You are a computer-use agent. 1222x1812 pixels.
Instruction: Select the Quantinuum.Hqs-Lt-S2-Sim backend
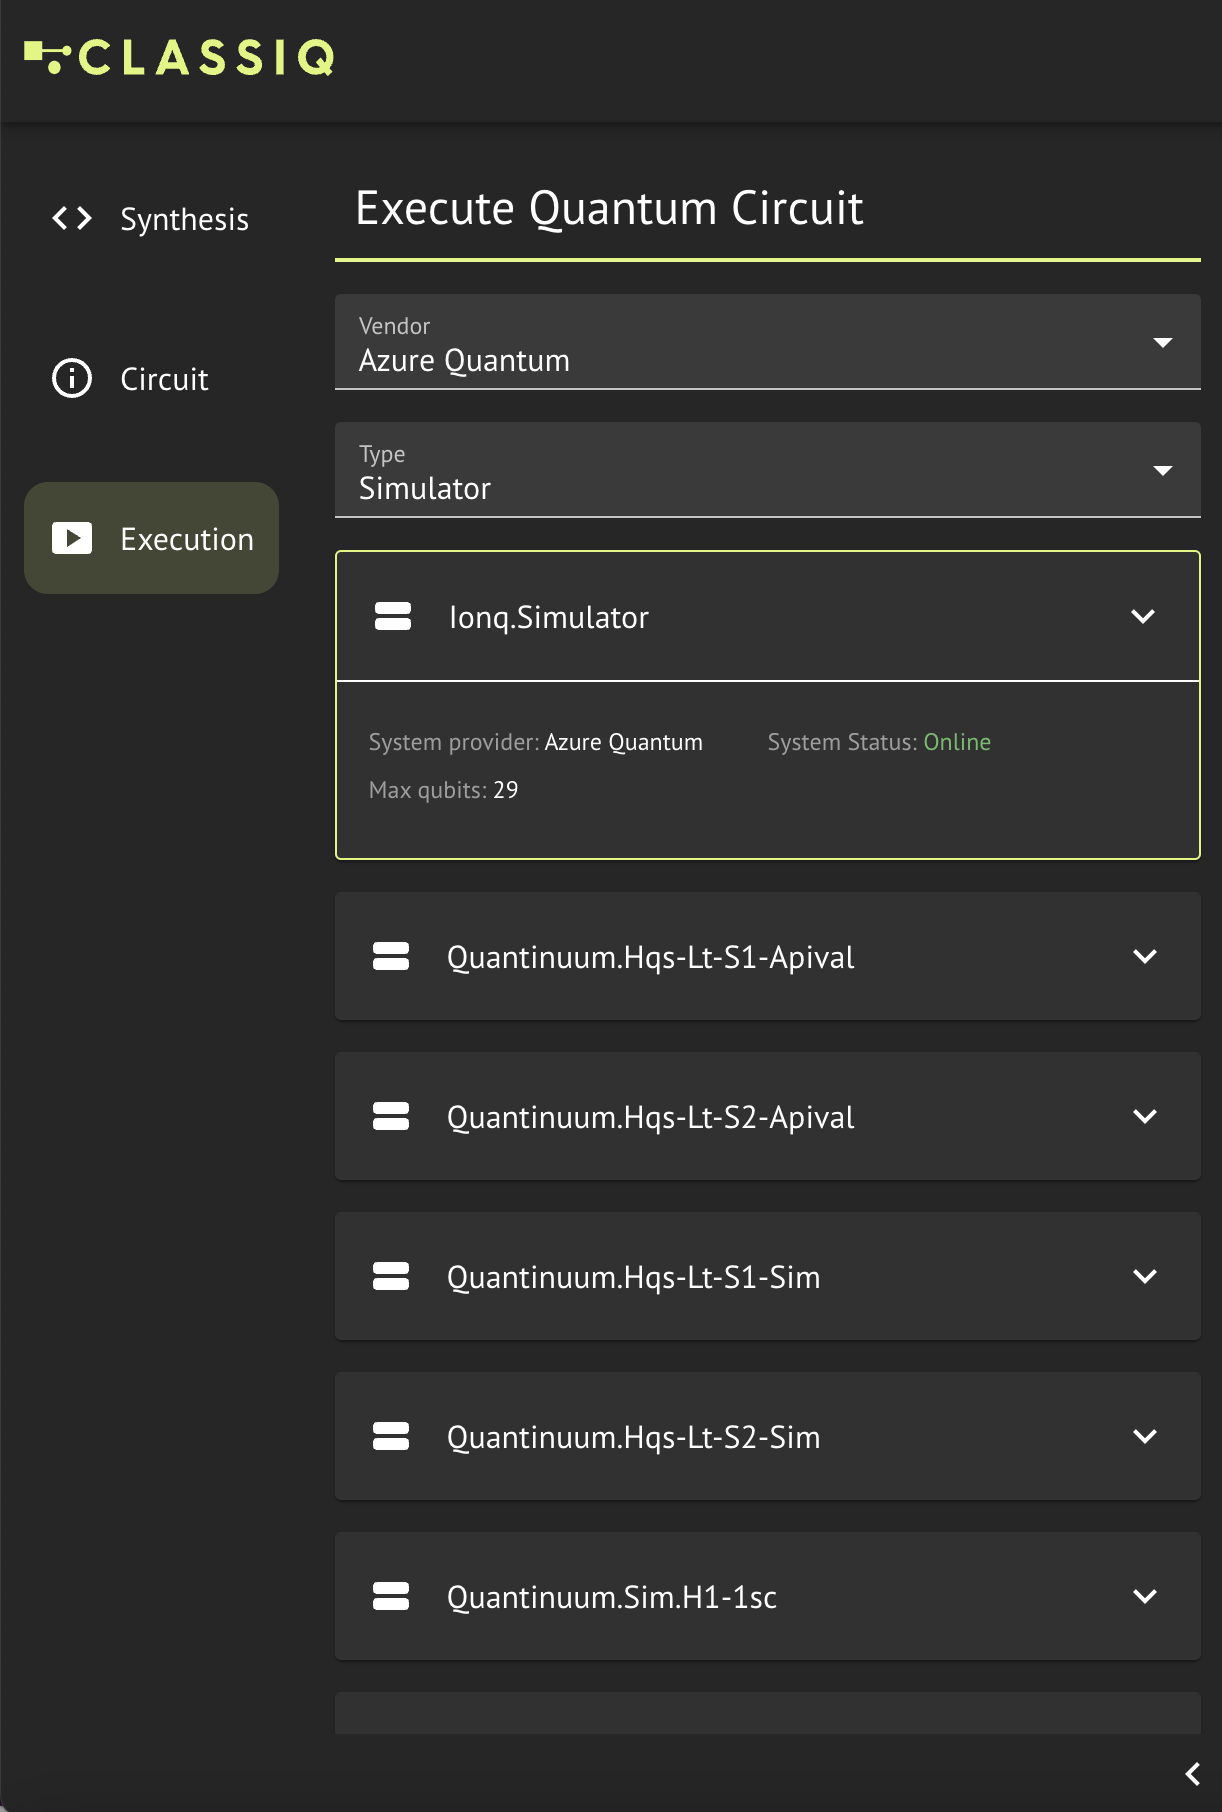click(x=768, y=1436)
